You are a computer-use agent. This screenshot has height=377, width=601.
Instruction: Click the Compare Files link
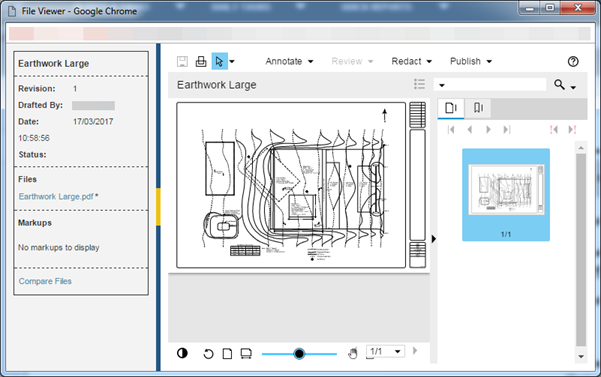pos(45,281)
